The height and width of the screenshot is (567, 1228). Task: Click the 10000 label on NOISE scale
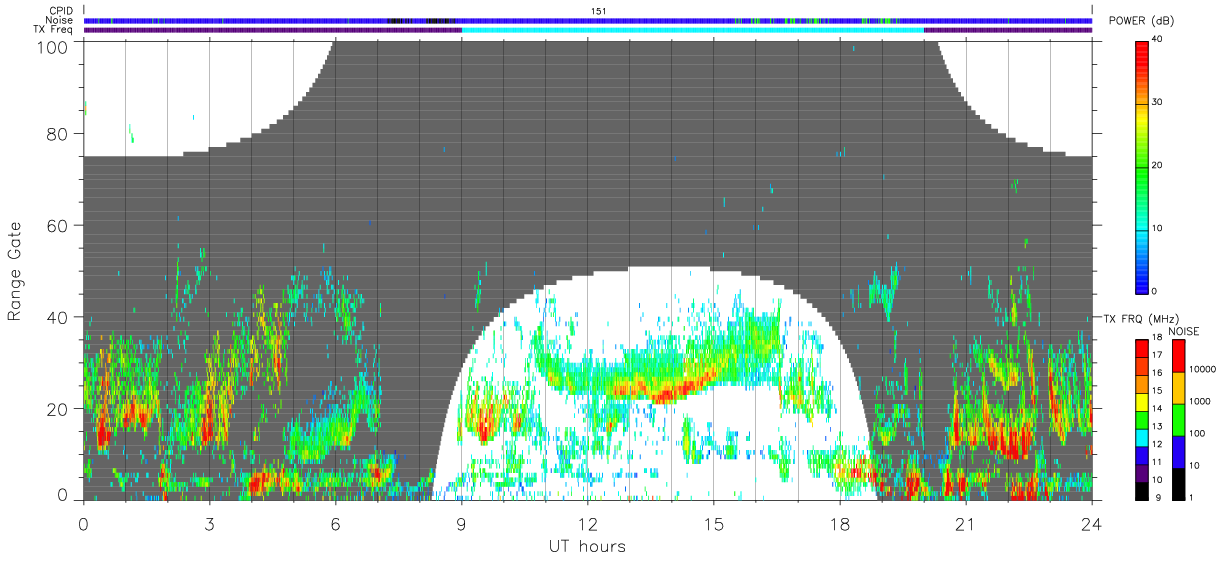click(1203, 369)
